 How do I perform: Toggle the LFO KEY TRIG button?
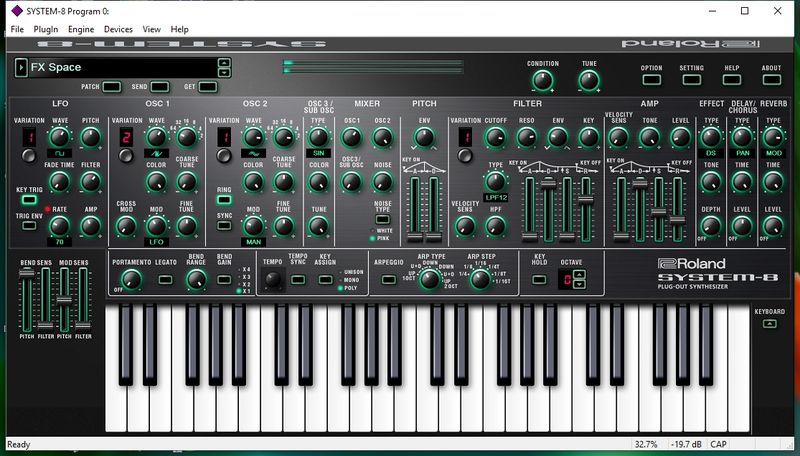pyautogui.click(x=29, y=199)
